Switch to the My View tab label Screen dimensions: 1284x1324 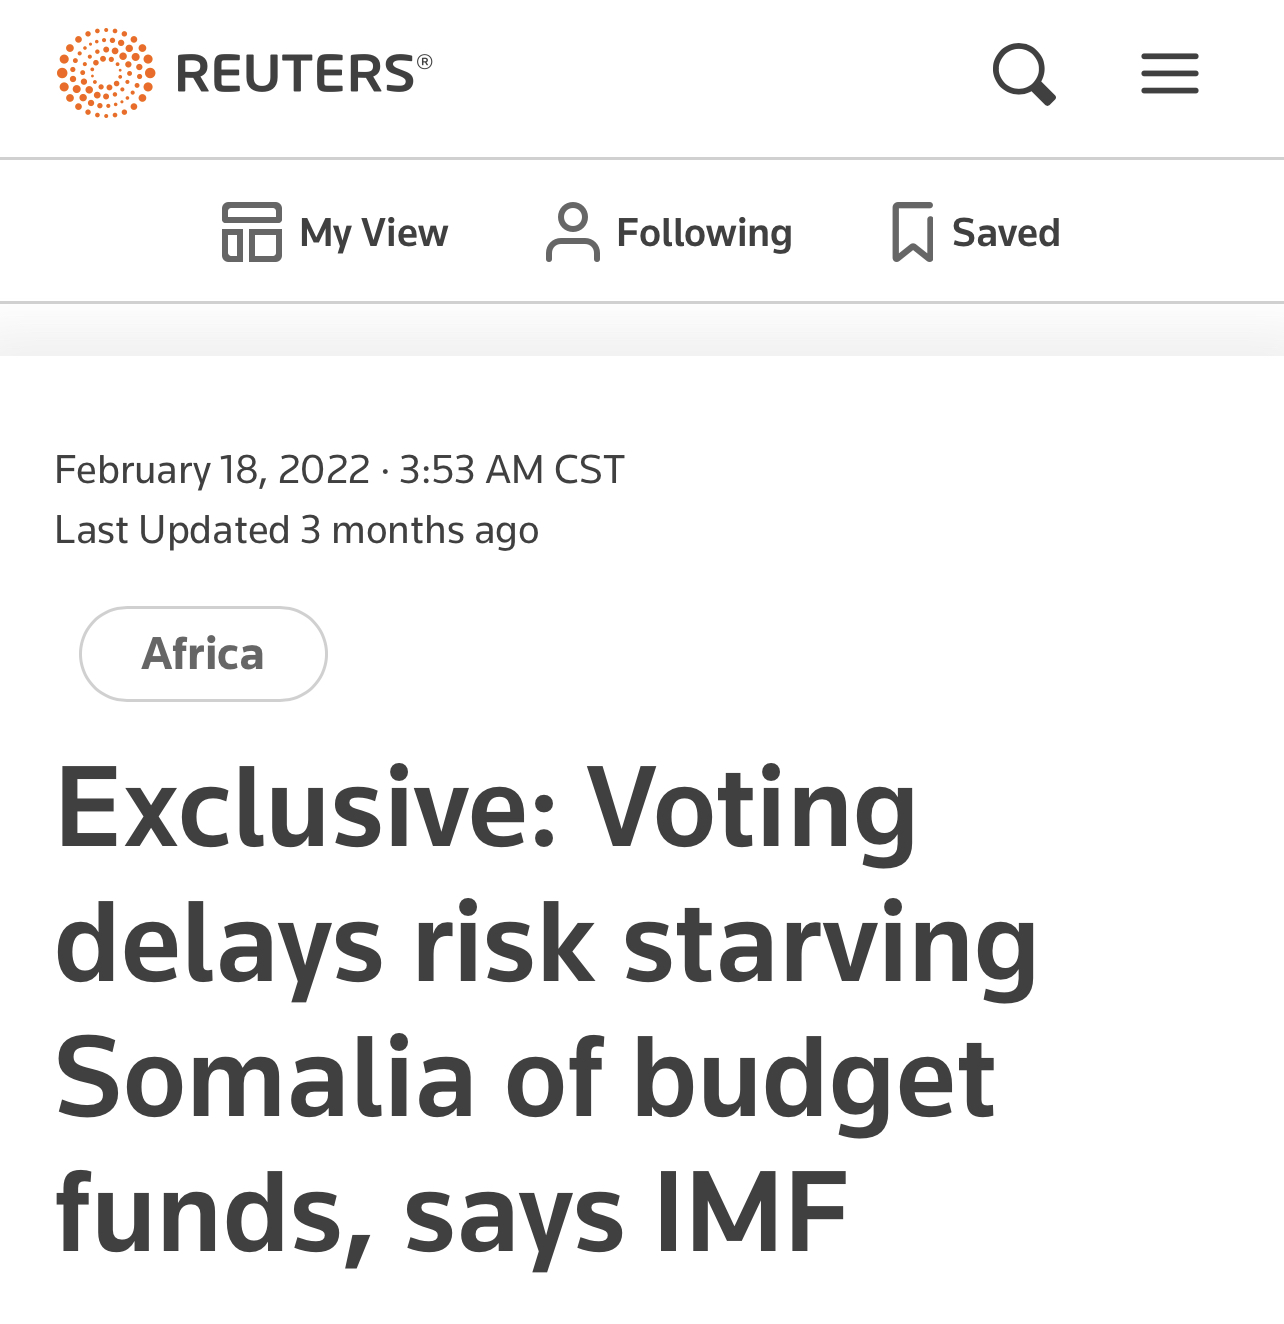(x=374, y=233)
